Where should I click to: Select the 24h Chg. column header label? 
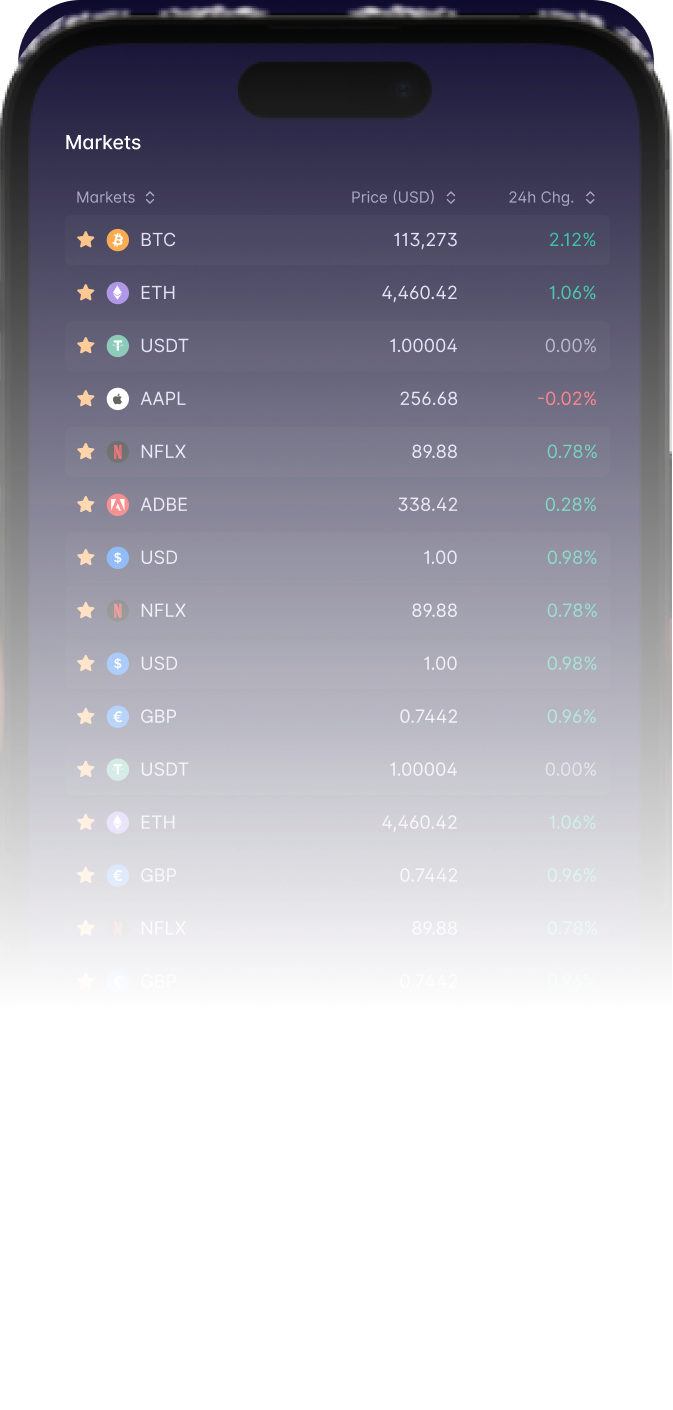click(541, 198)
